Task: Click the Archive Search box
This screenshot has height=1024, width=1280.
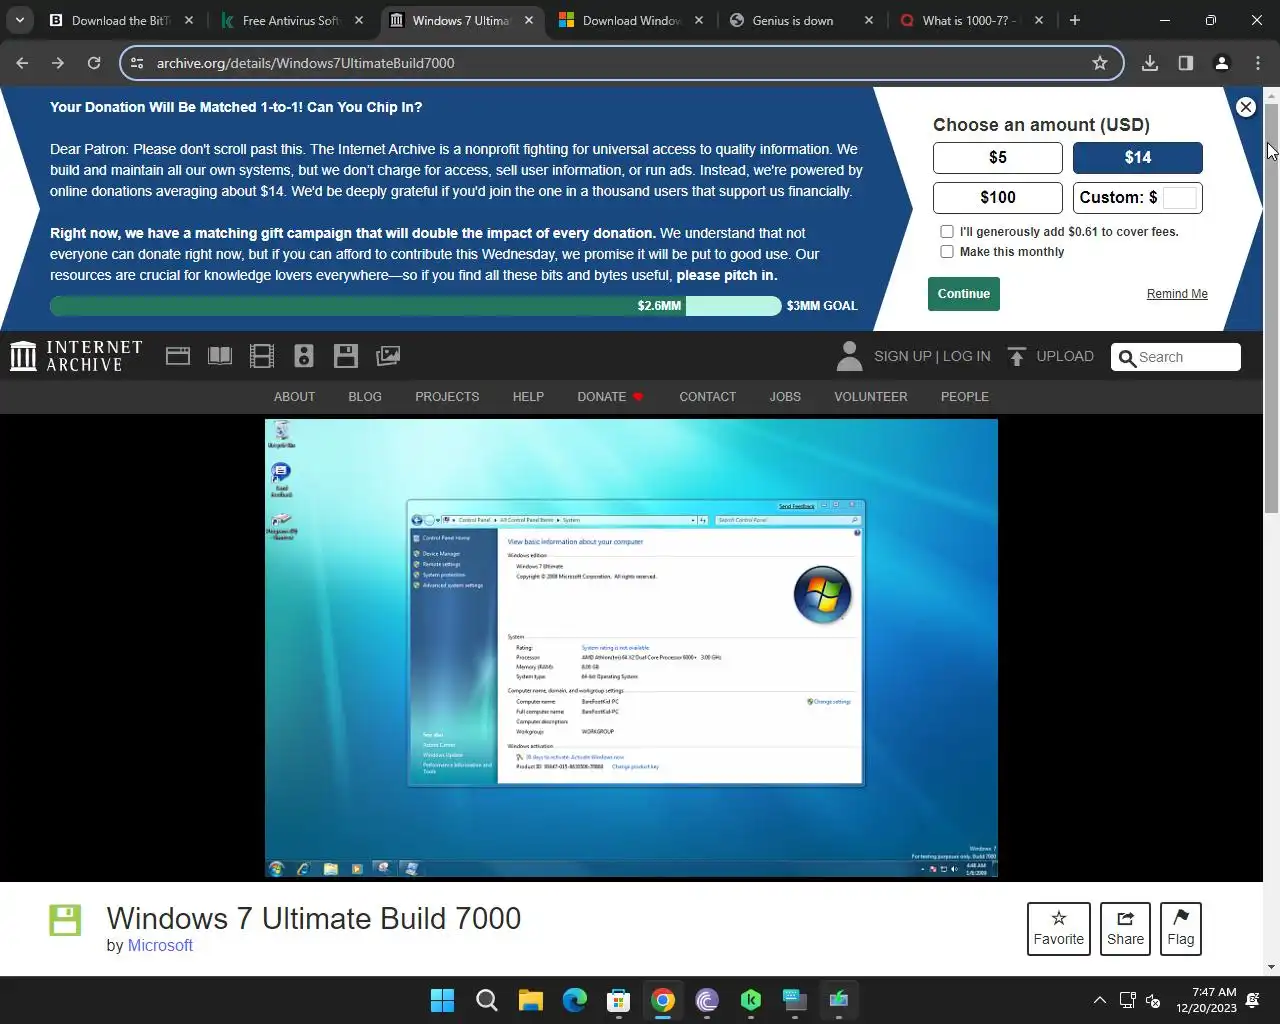Action: 1176,357
